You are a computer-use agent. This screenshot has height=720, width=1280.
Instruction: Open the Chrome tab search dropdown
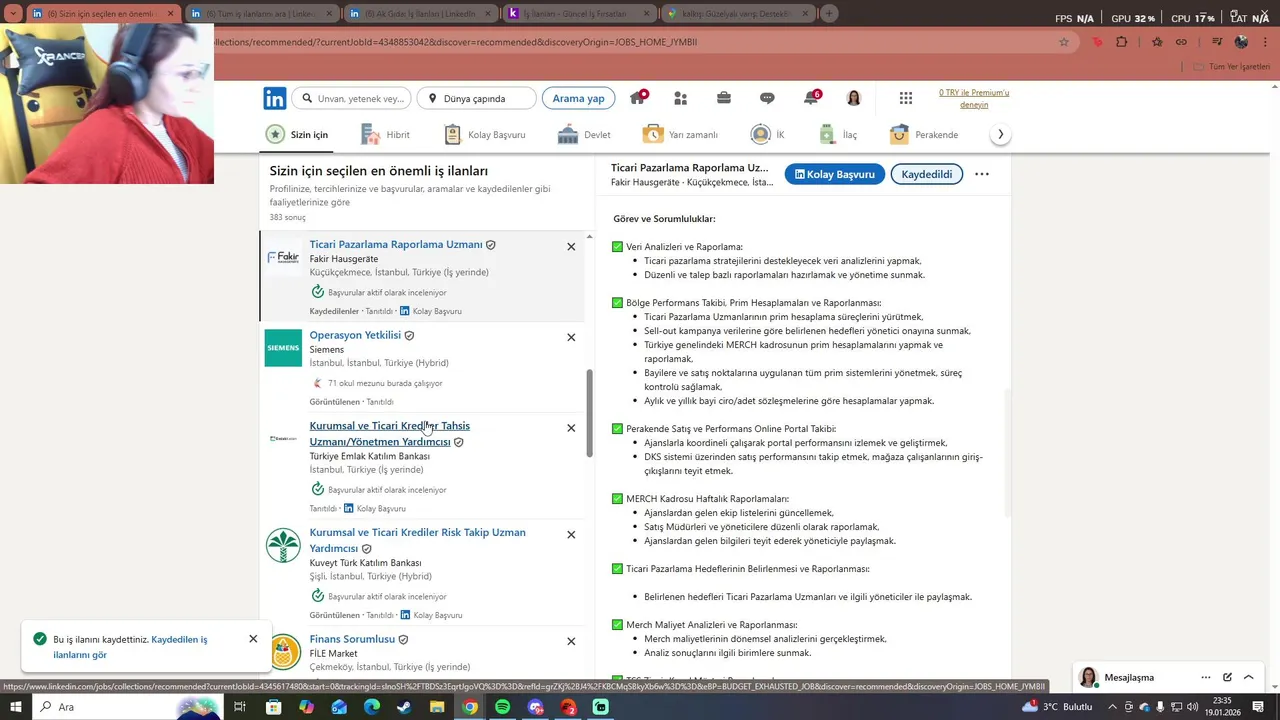[x=14, y=14]
